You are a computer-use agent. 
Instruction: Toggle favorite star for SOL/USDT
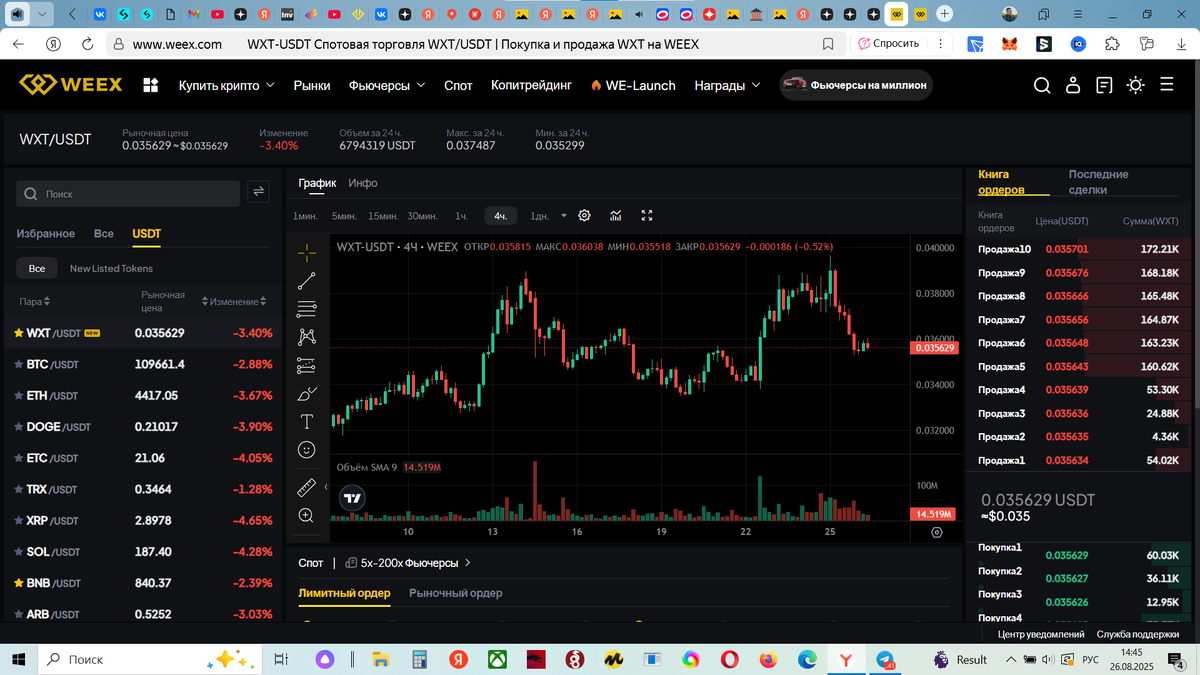[18, 551]
